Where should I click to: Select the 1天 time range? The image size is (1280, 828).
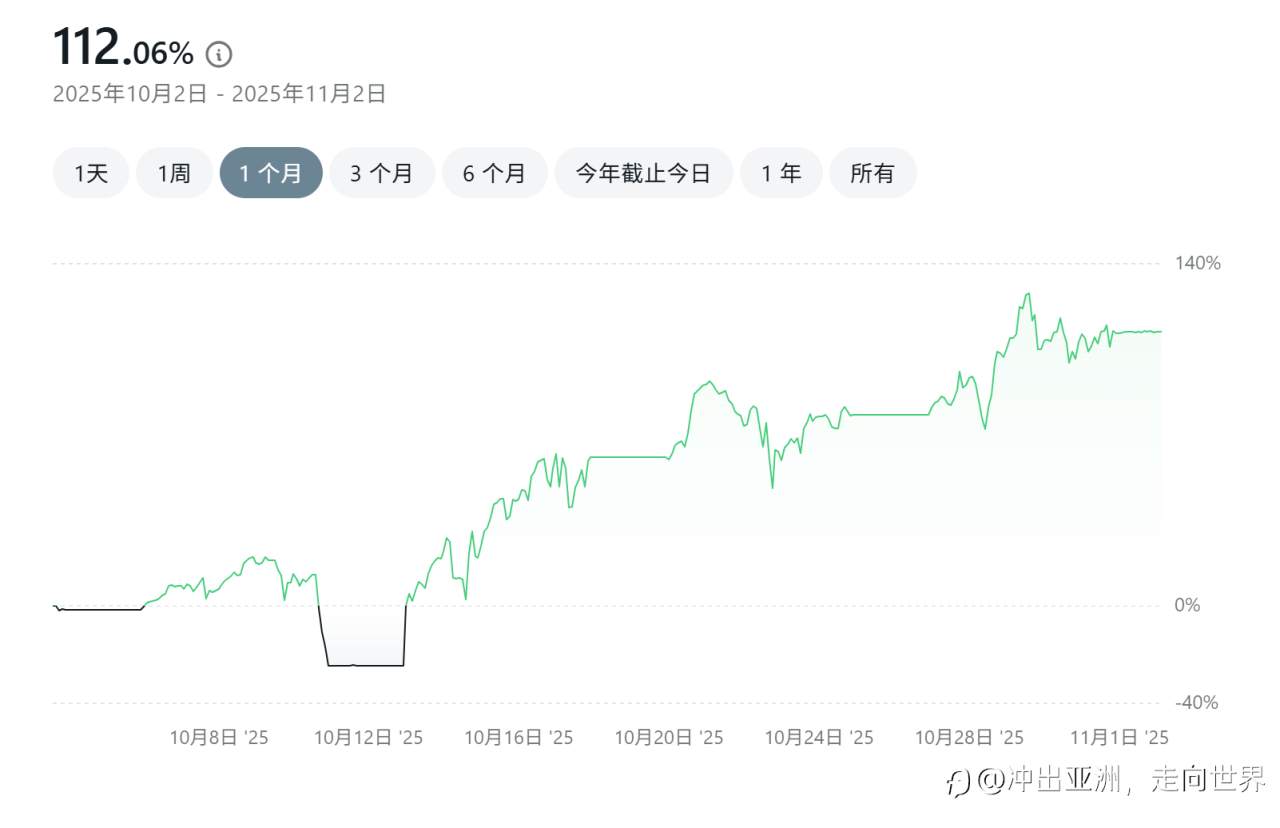click(x=91, y=173)
